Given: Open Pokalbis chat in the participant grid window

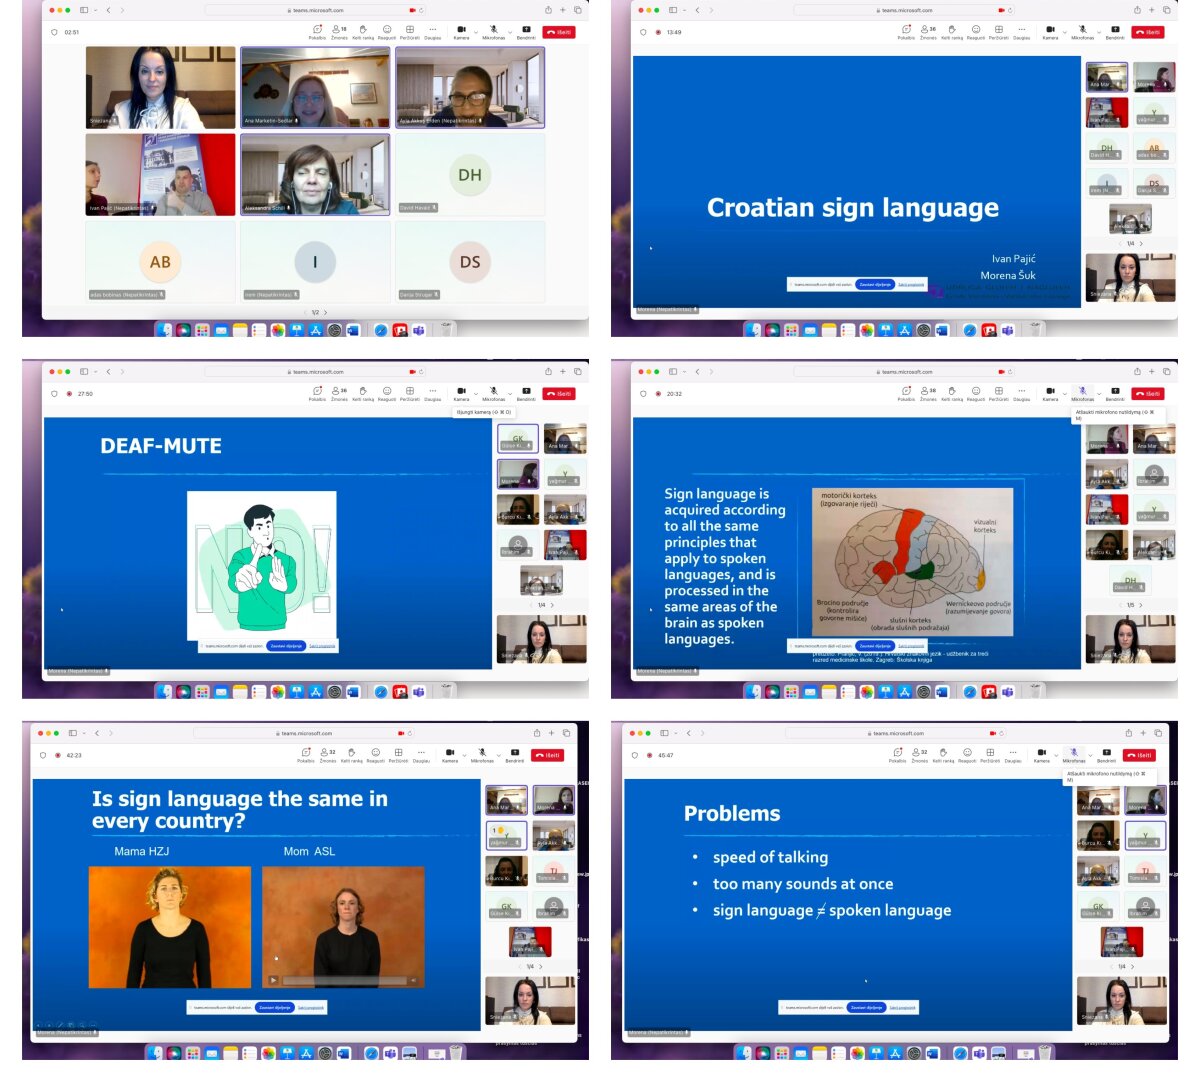Looking at the screenshot, I should click(x=317, y=31).
